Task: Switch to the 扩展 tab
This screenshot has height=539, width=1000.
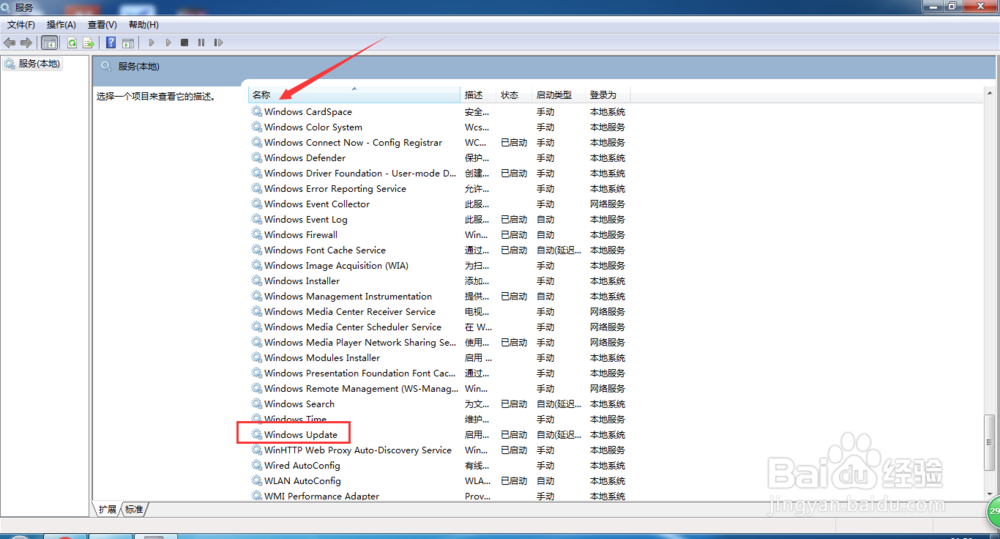Action: point(107,509)
